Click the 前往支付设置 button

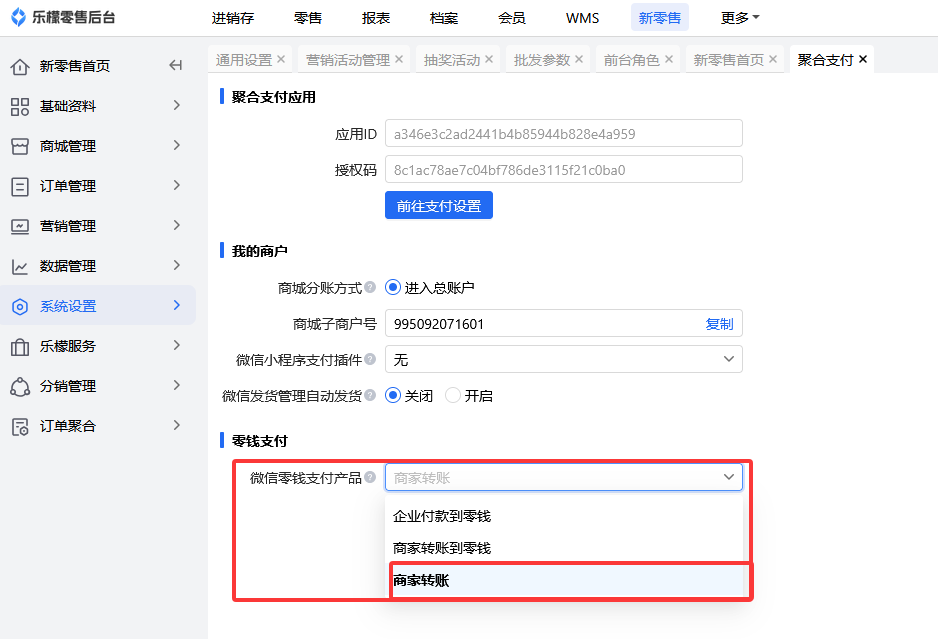pos(439,205)
